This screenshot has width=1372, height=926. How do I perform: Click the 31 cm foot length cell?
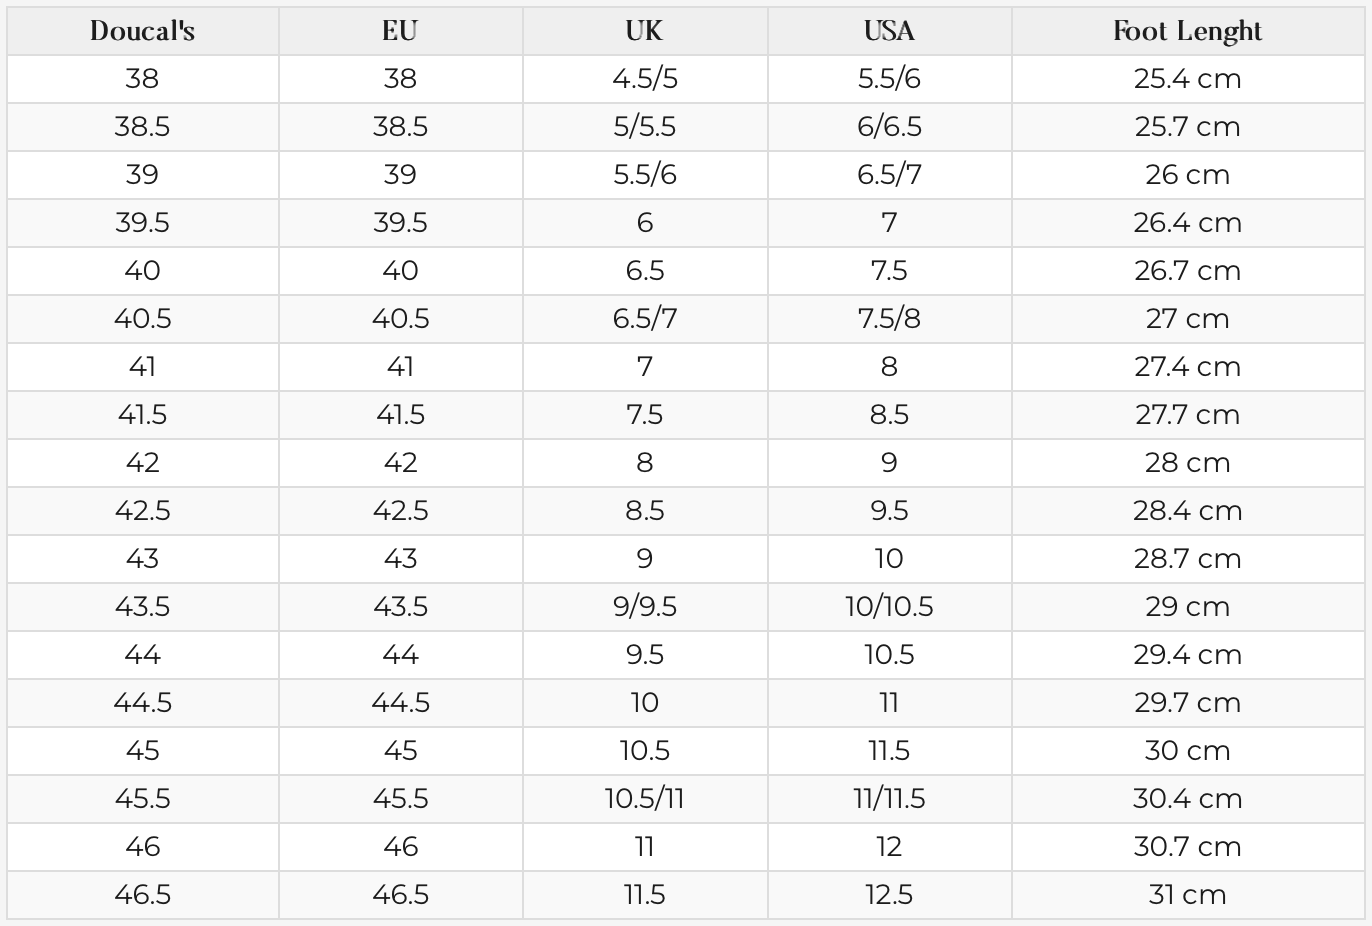coord(1187,895)
